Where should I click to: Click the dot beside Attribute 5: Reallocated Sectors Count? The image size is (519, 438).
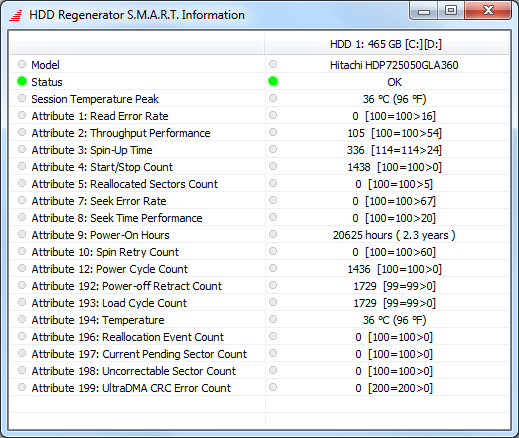coord(22,183)
